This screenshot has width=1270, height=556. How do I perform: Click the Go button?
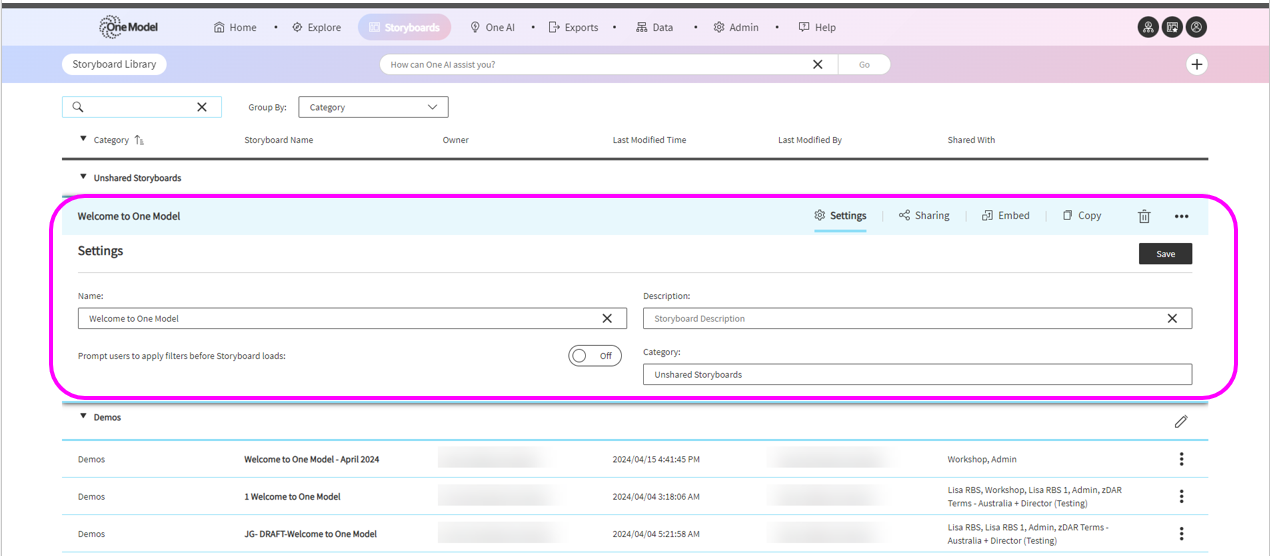(864, 64)
